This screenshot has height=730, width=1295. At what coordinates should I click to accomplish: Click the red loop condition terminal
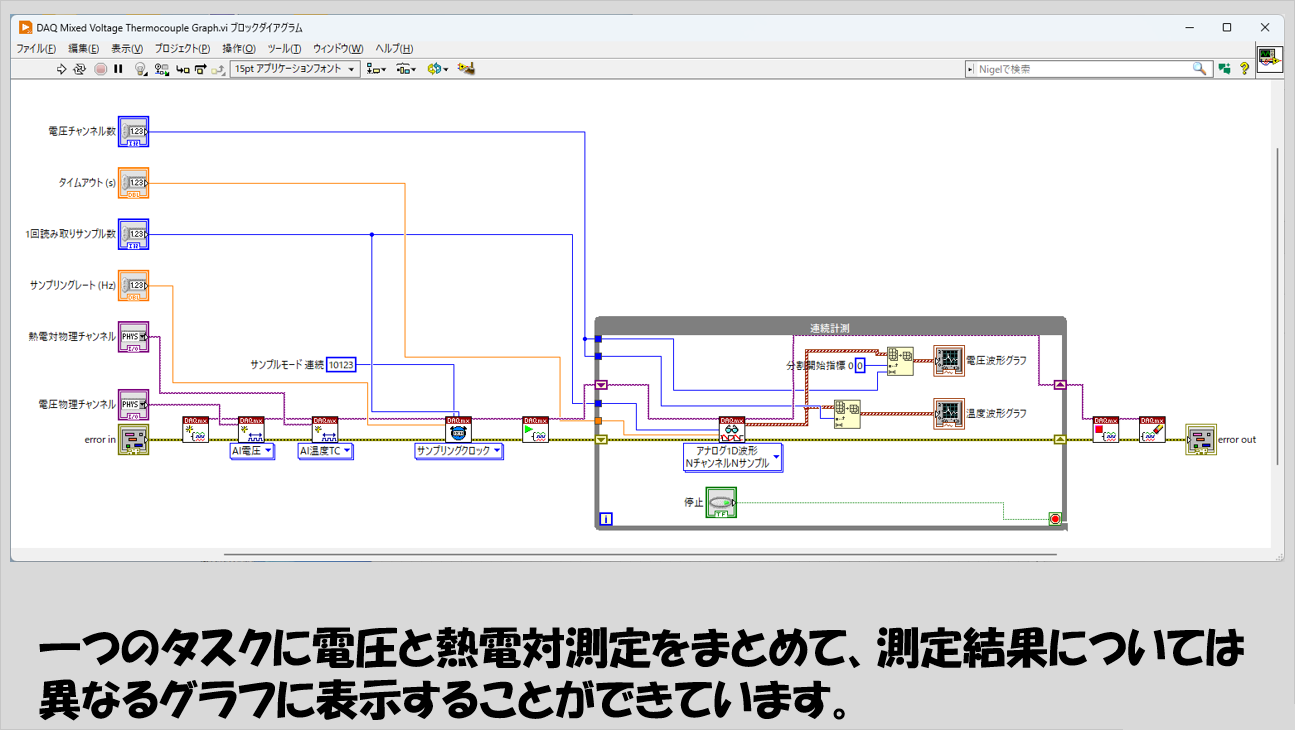coord(1054,518)
